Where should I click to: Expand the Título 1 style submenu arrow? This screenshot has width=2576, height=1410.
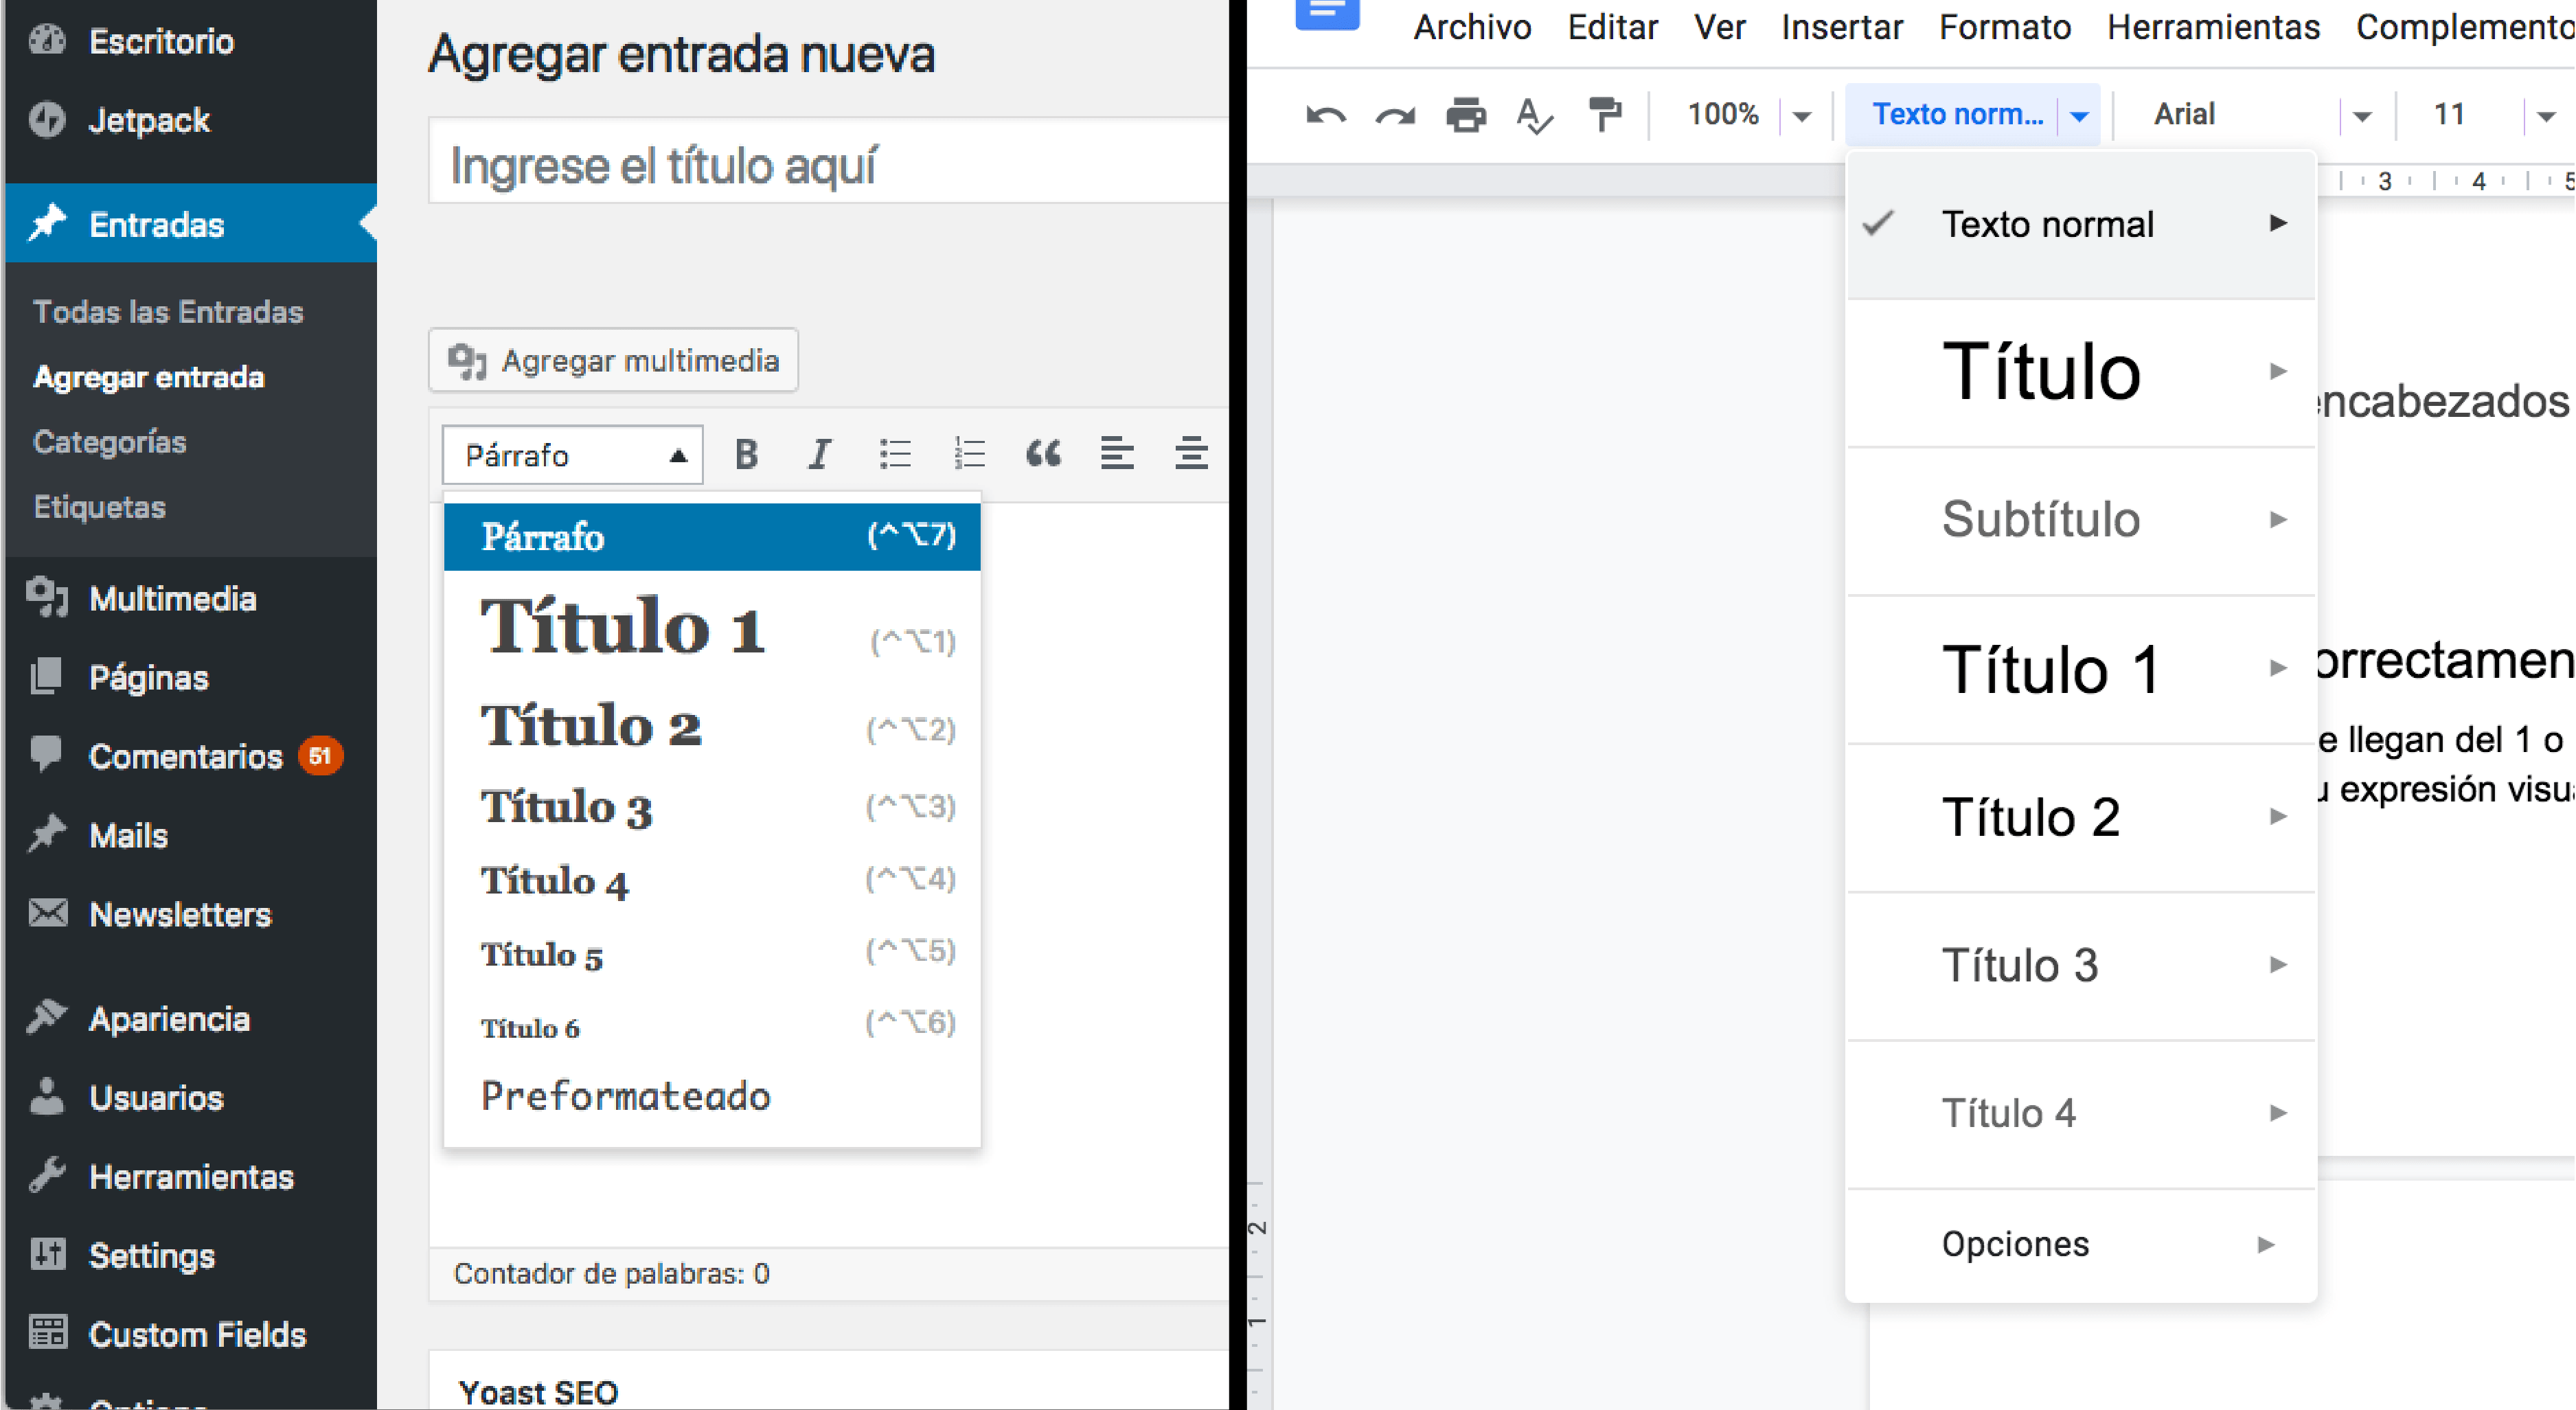pos(2278,668)
